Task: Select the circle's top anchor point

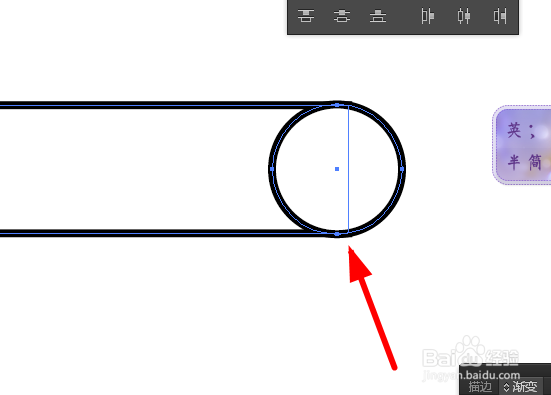Action: pos(337,105)
